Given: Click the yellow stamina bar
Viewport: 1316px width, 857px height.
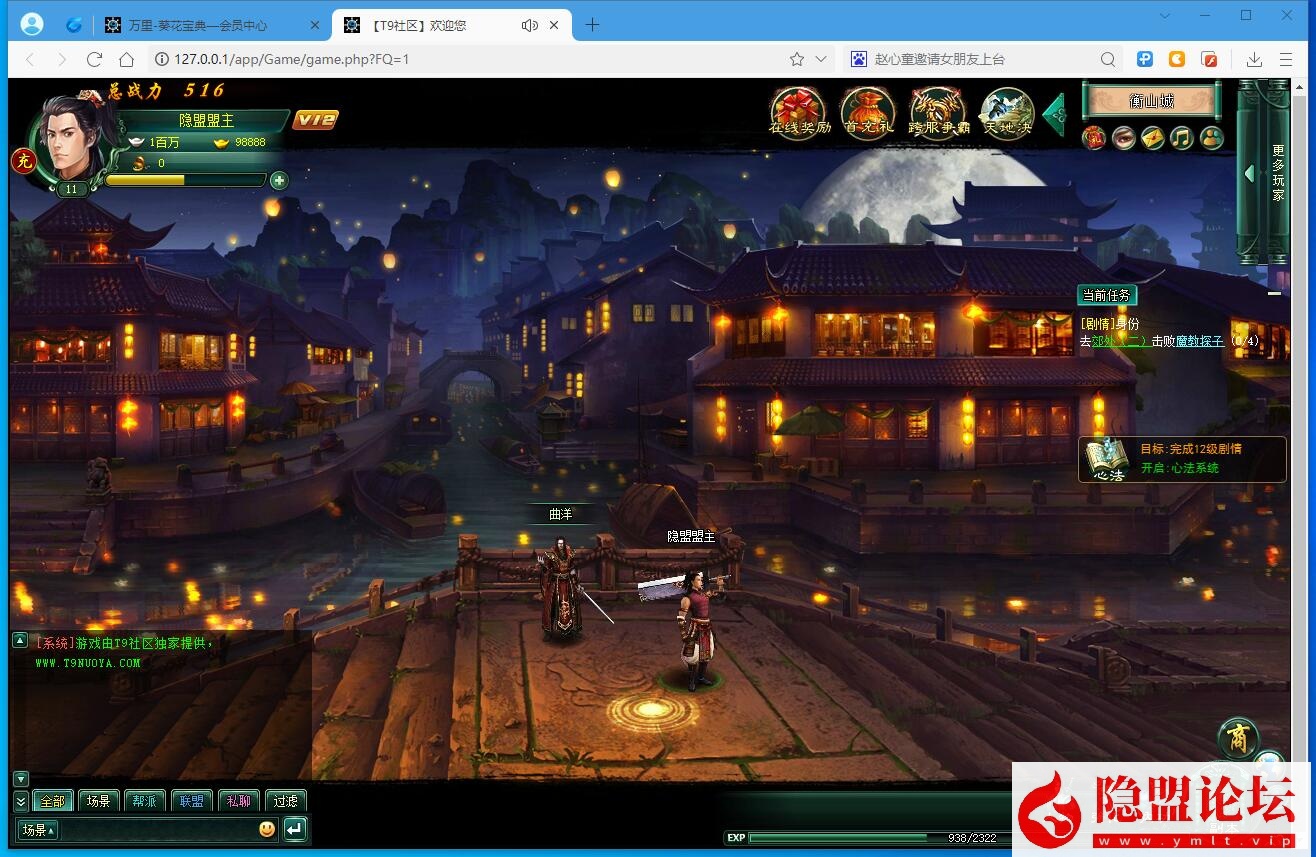Looking at the screenshot, I should 185,180.
